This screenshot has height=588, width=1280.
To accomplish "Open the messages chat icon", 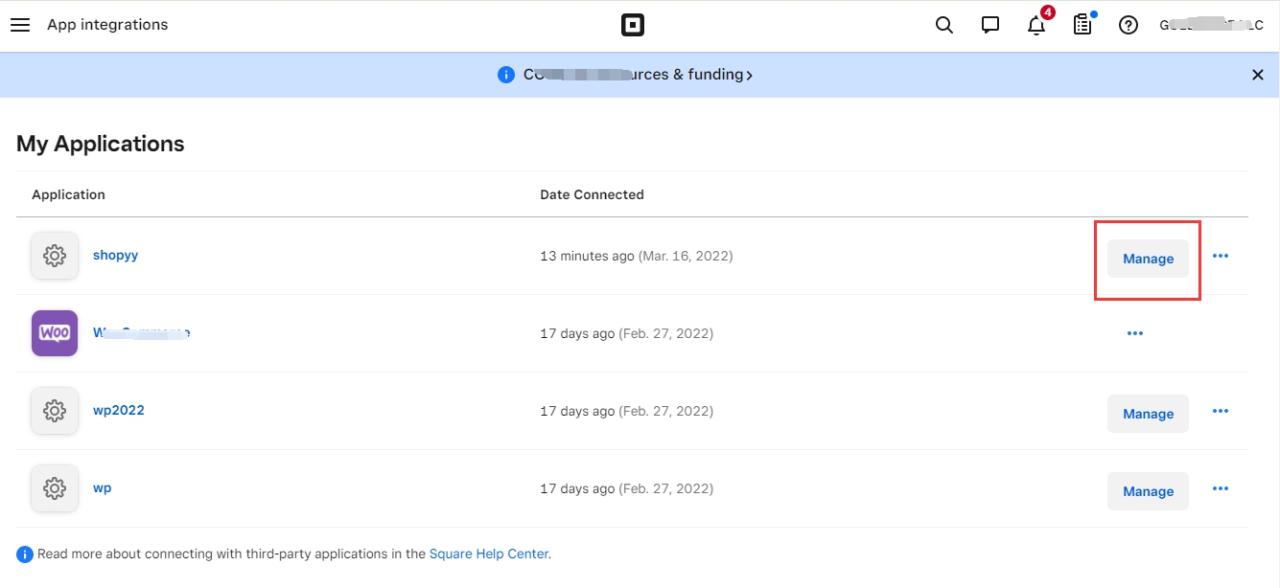I will pyautogui.click(x=990, y=25).
